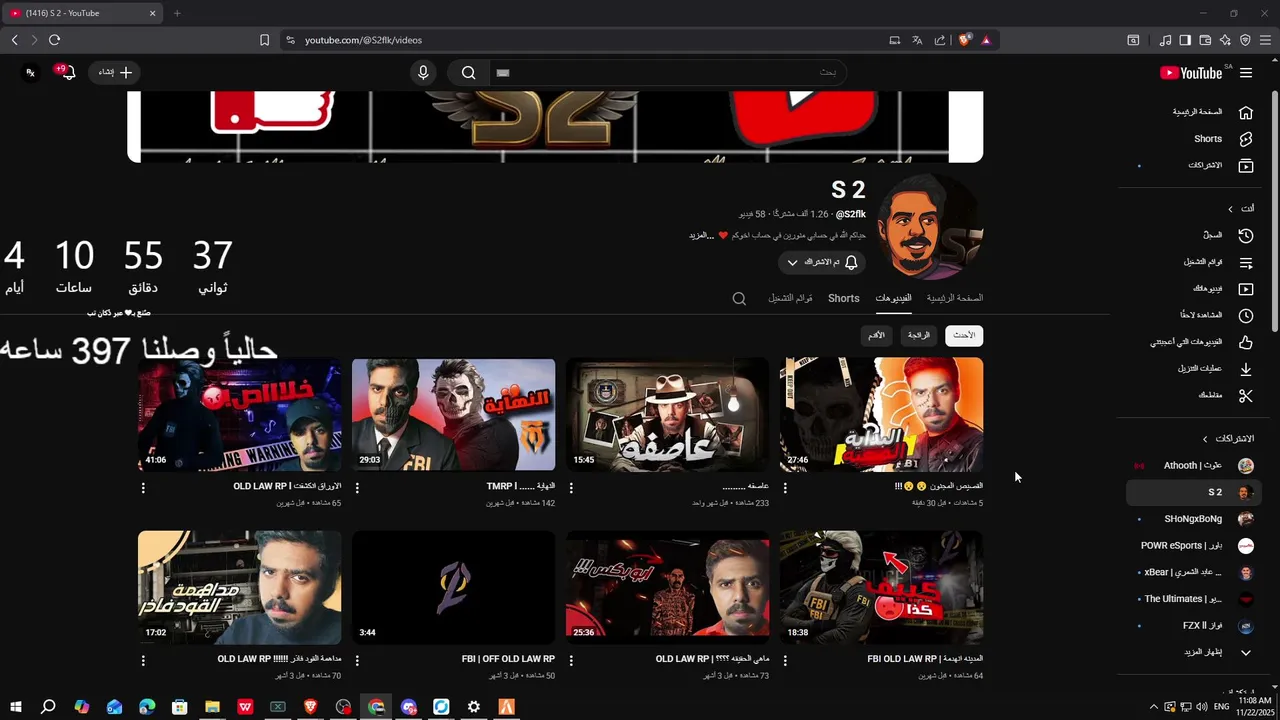Open Athooth subscription channel
Screen dimensions: 1280x720
click(x=1194, y=466)
